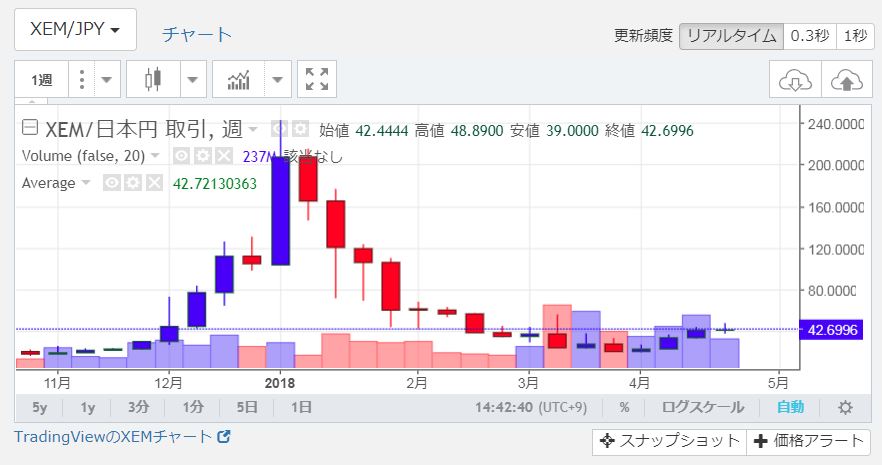Open the TradingViewのXEMチャート link
Screen dimensions: 882x465
[113, 437]
